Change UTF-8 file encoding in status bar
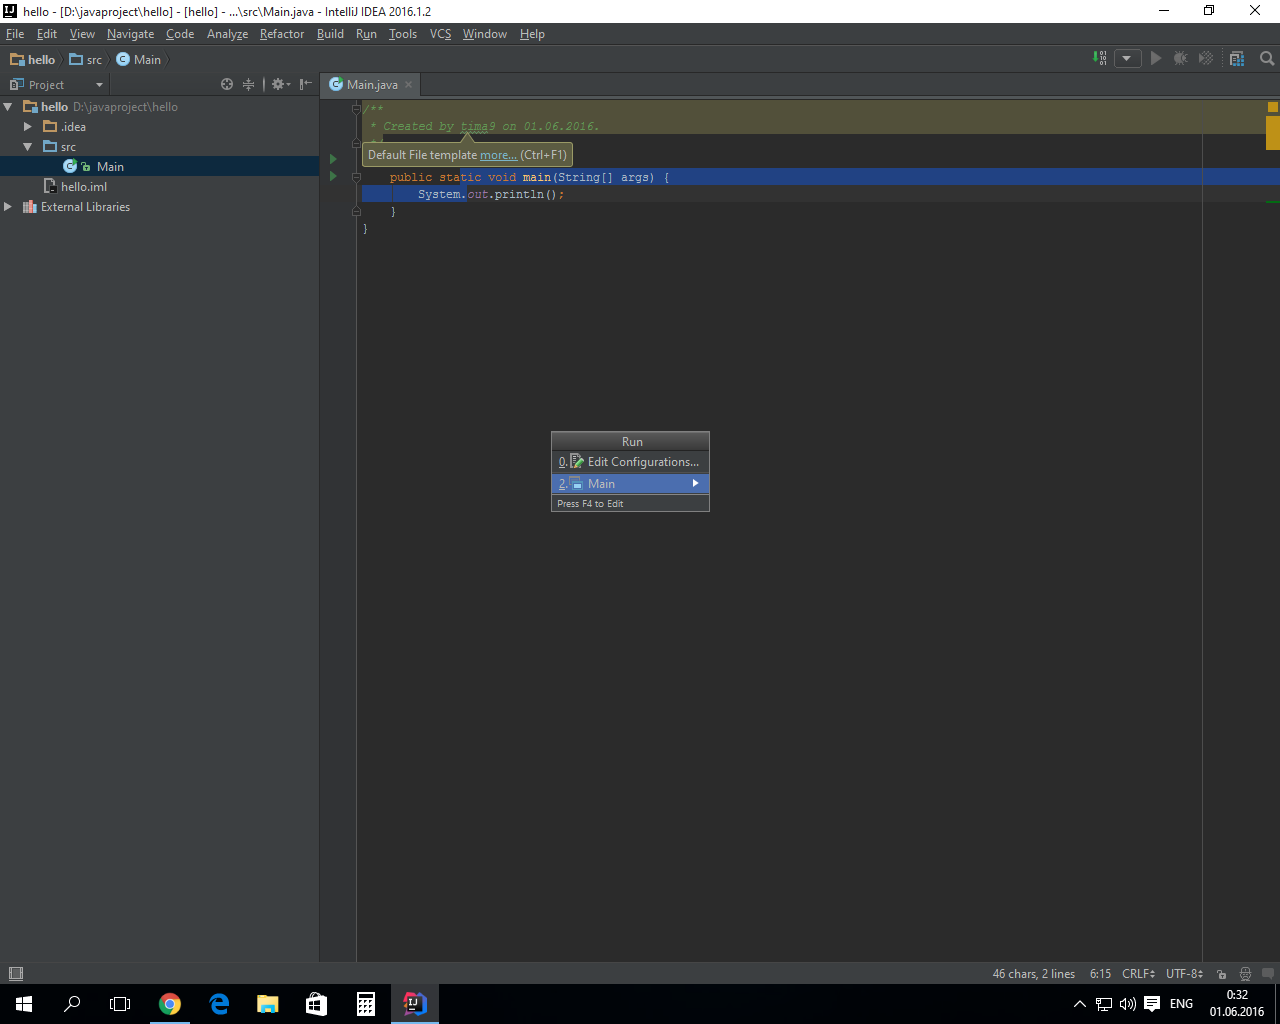The width and height of the screenshot is (1280, 1024). pyautogui.click(x=1184, y=974)
